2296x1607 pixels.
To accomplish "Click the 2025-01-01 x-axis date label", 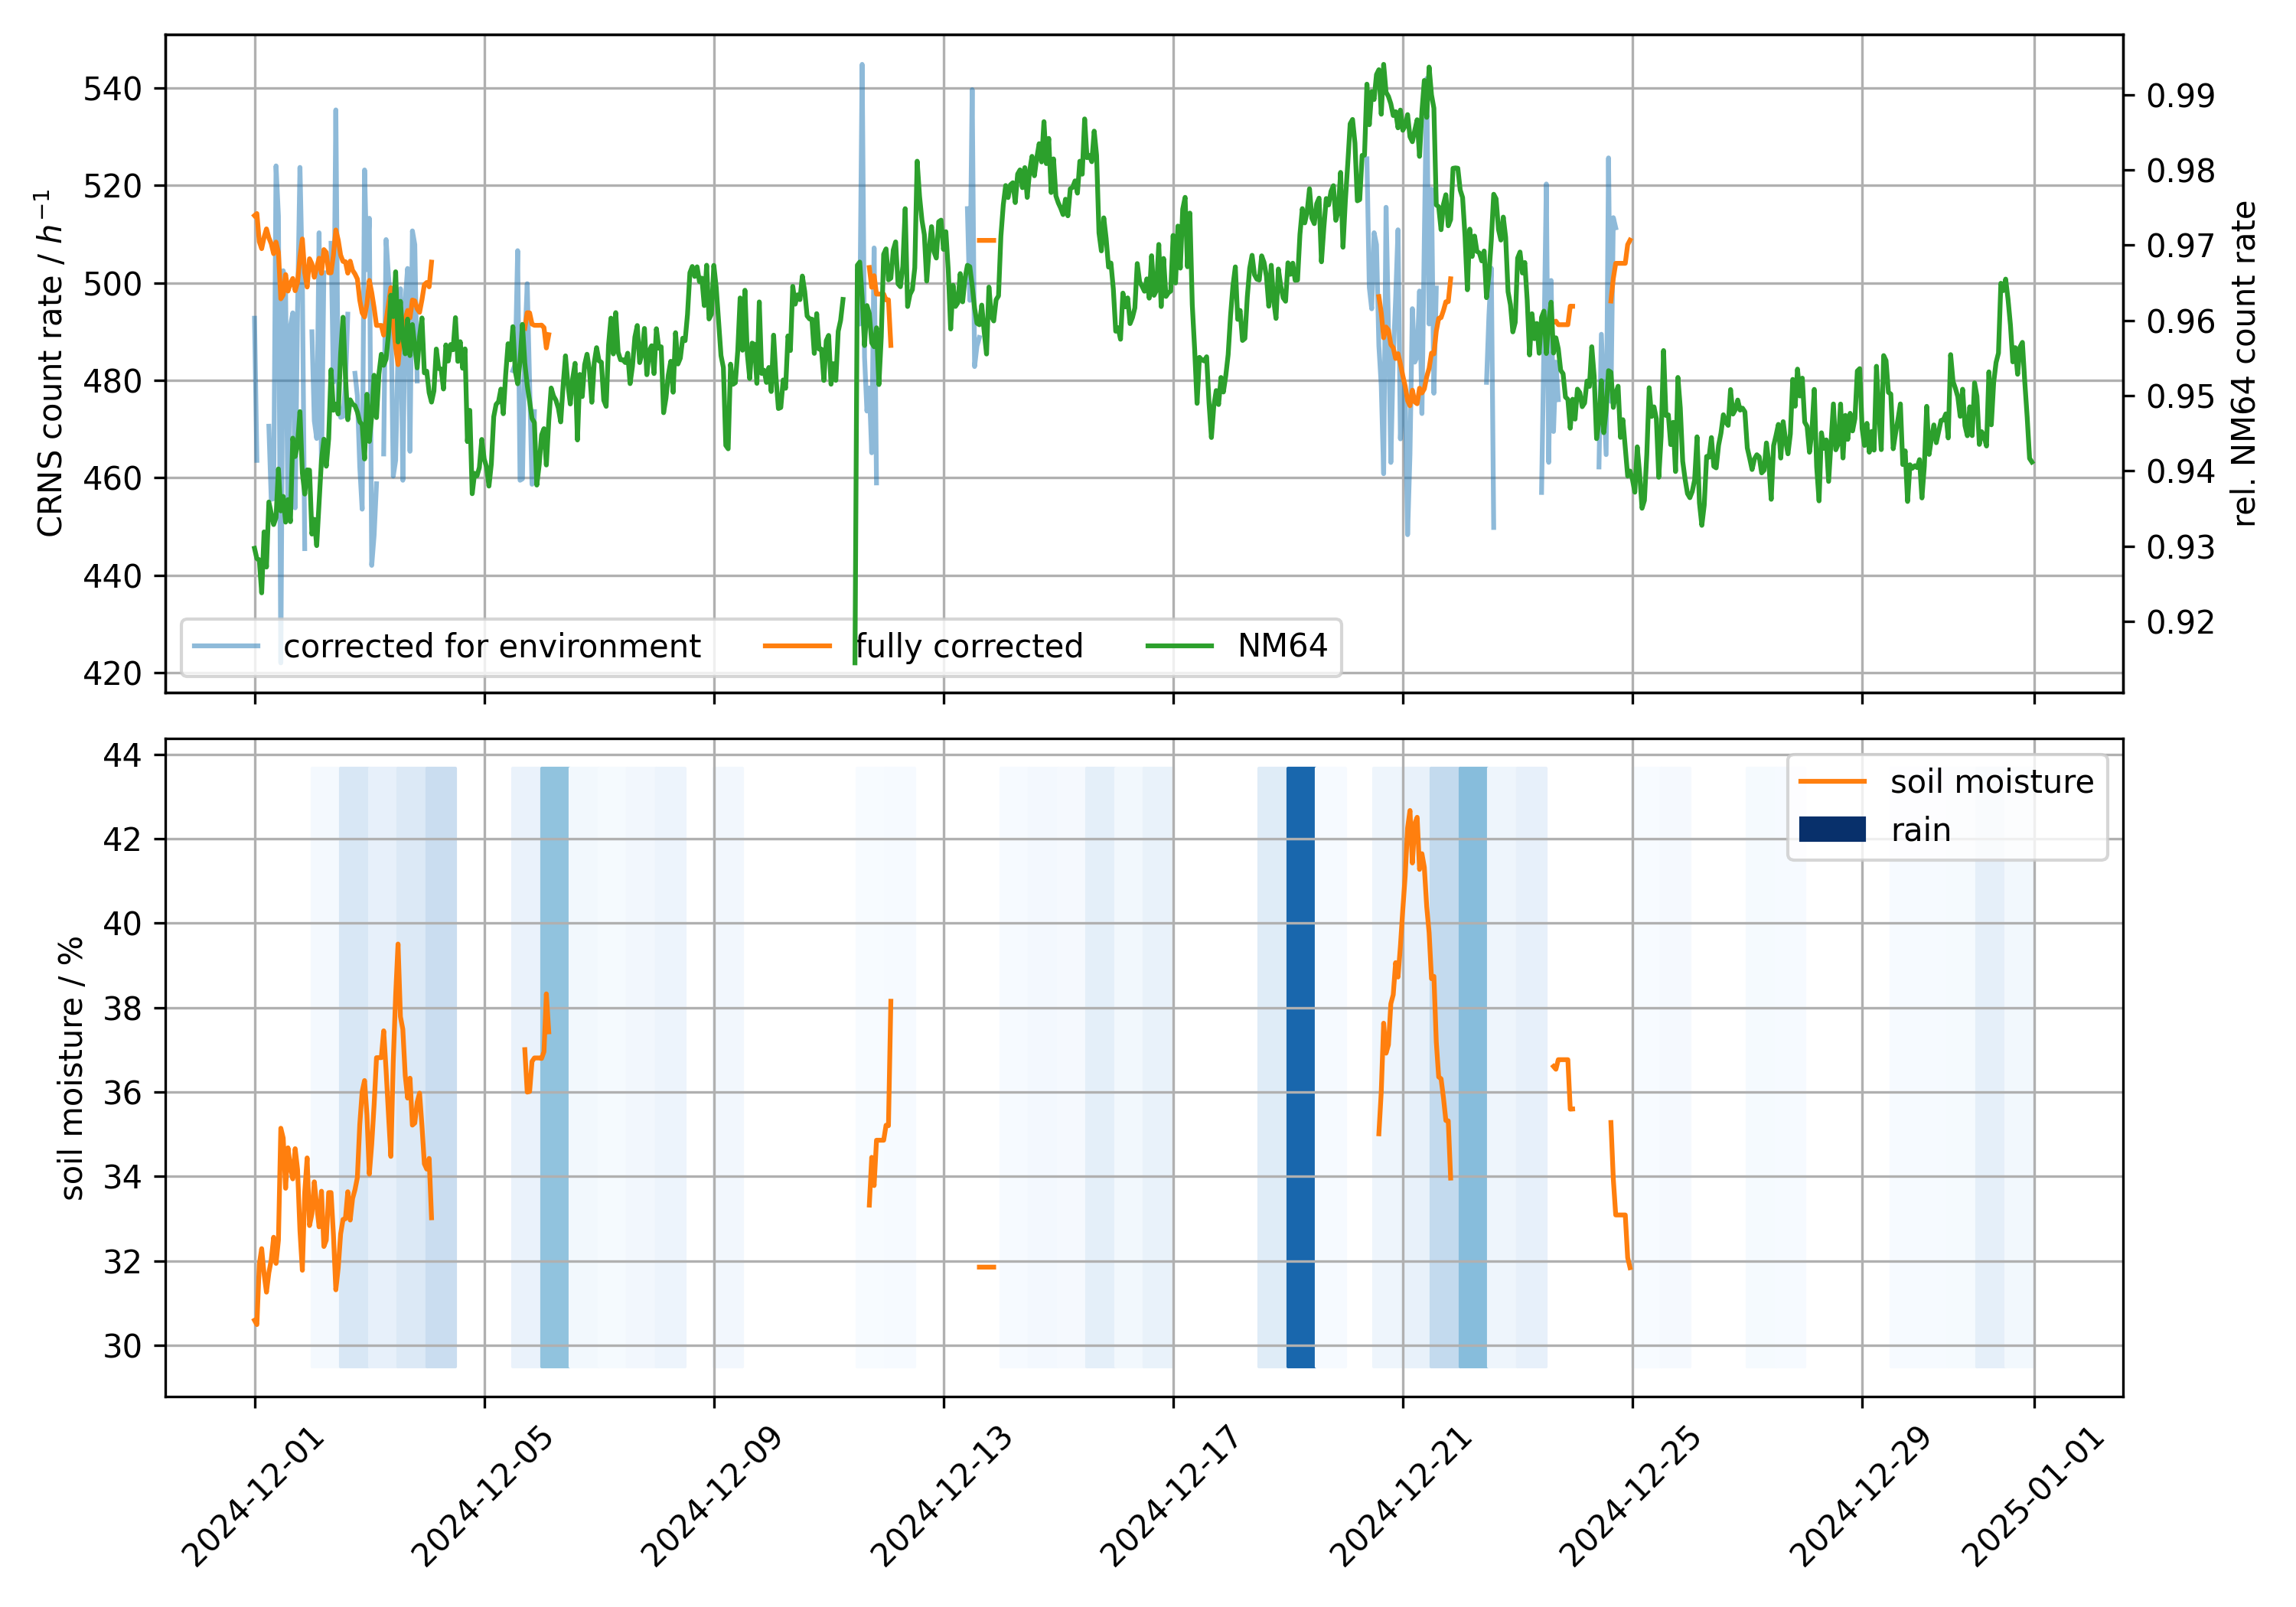I will (x=2034, y=1497).
